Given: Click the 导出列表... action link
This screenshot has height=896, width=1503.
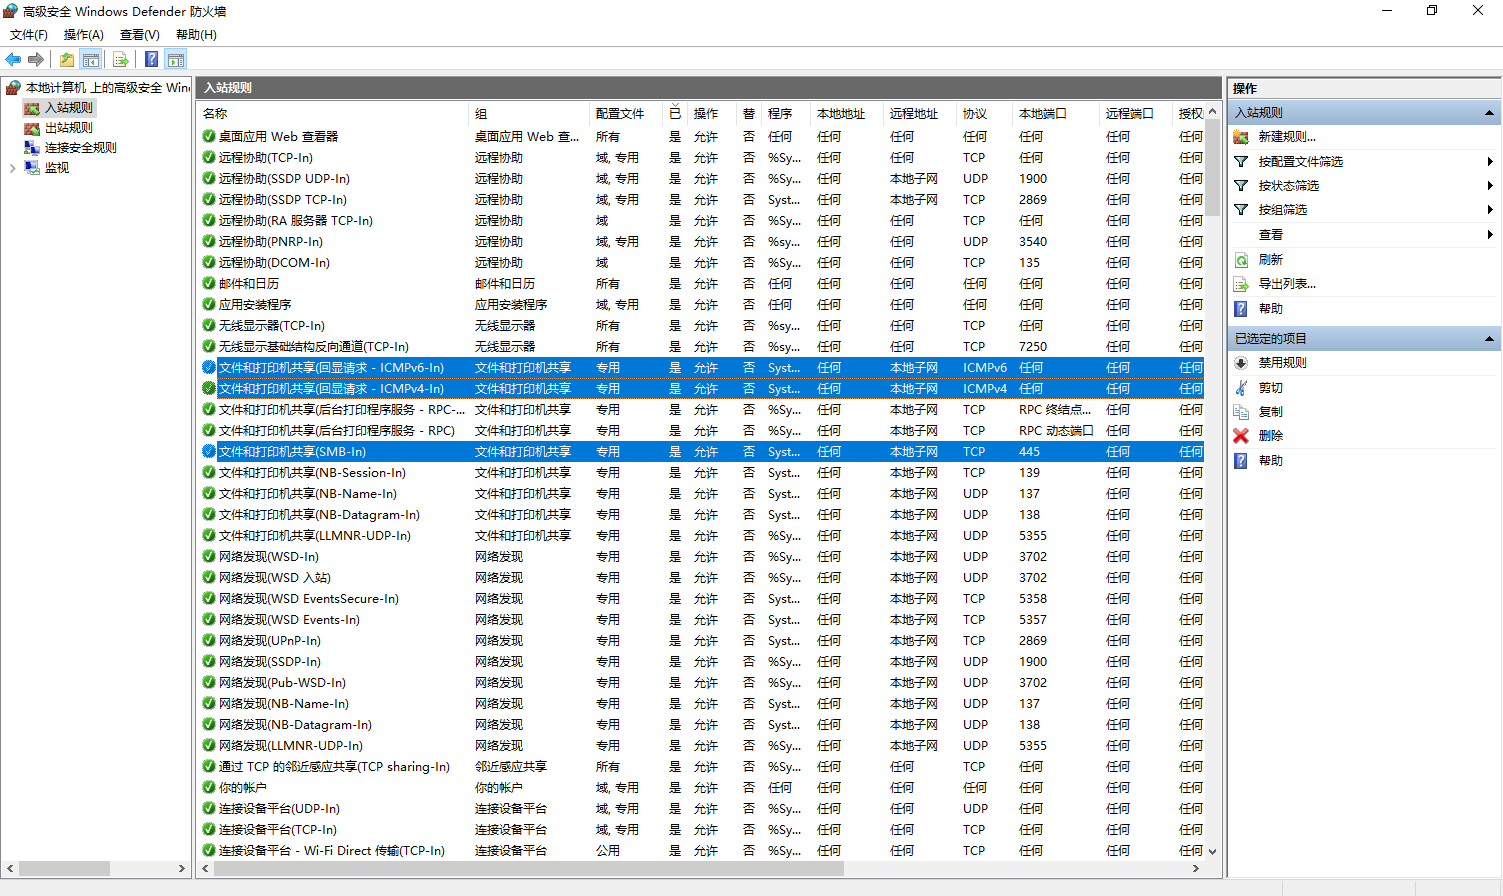Looking at the screenshot, I should (x=1287, y=284).
